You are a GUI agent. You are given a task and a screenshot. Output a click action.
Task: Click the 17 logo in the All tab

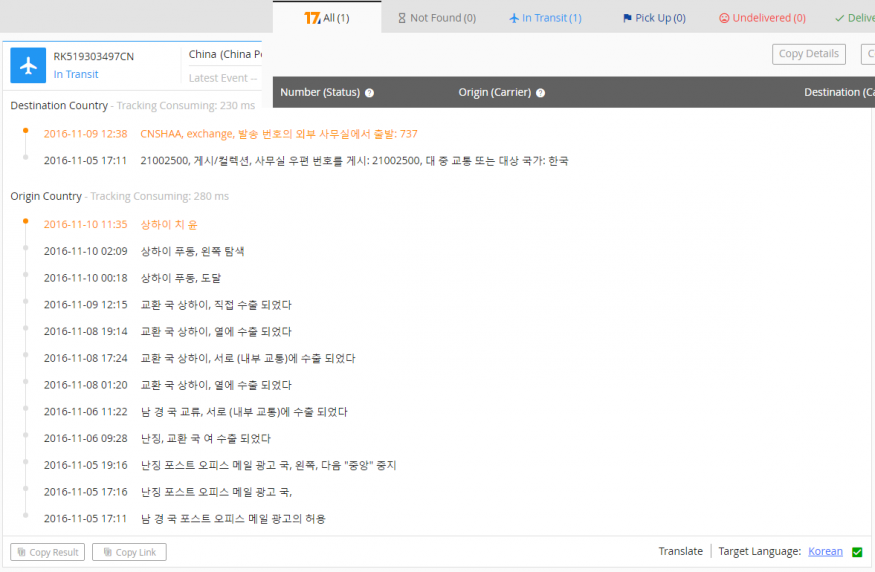(312, 18)
